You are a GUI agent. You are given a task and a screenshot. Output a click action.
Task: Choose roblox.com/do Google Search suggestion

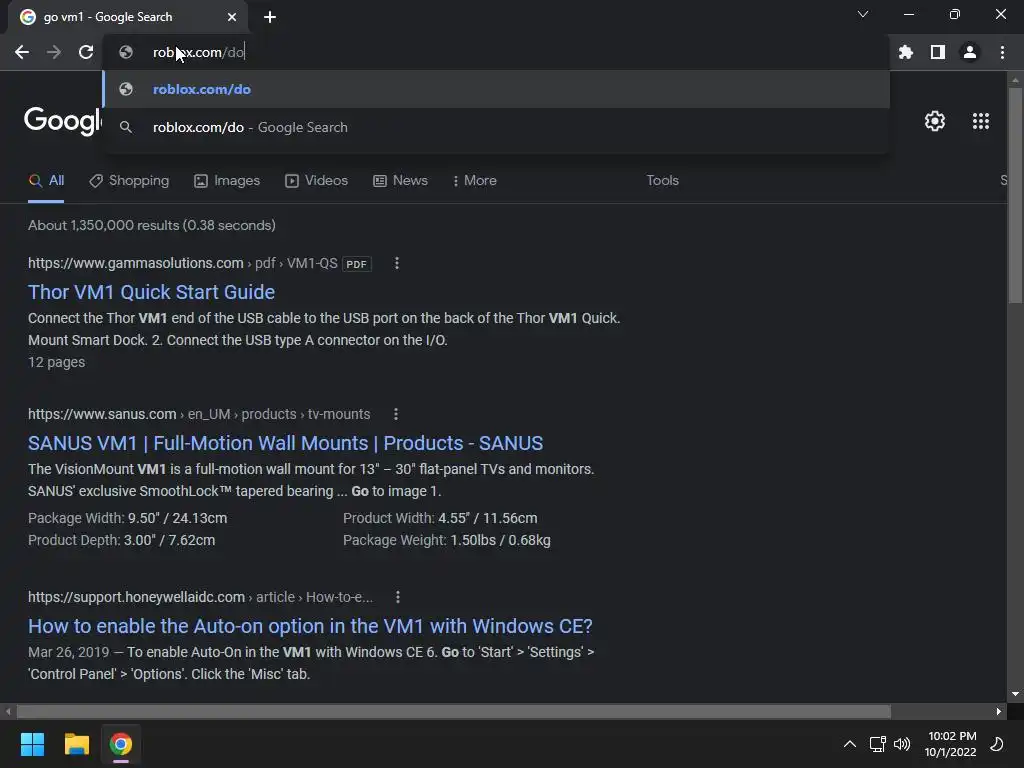(496, 127)
